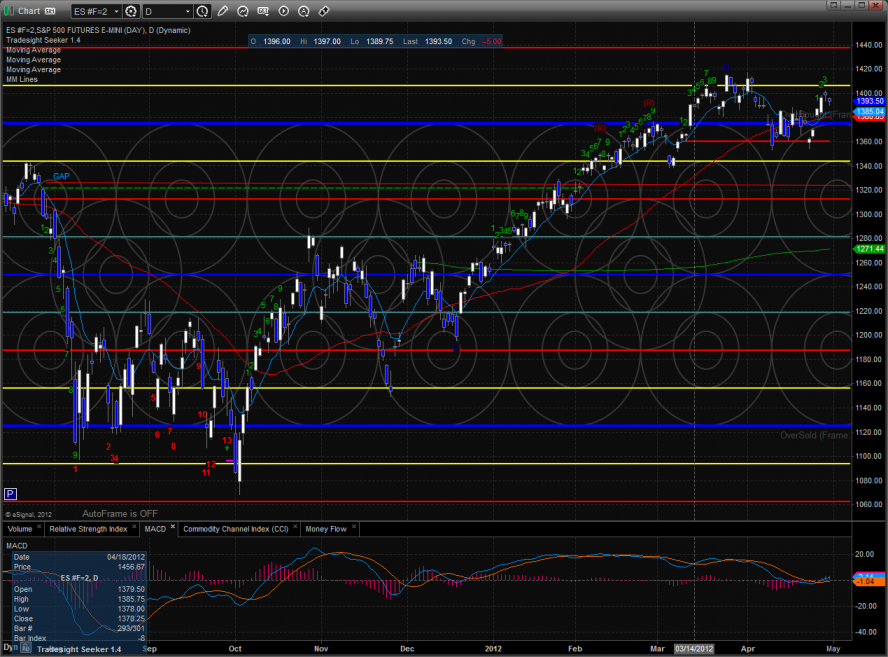Toggle the blue P button on chart
This screenshot has height=657, width=888.
pos(10,493)
